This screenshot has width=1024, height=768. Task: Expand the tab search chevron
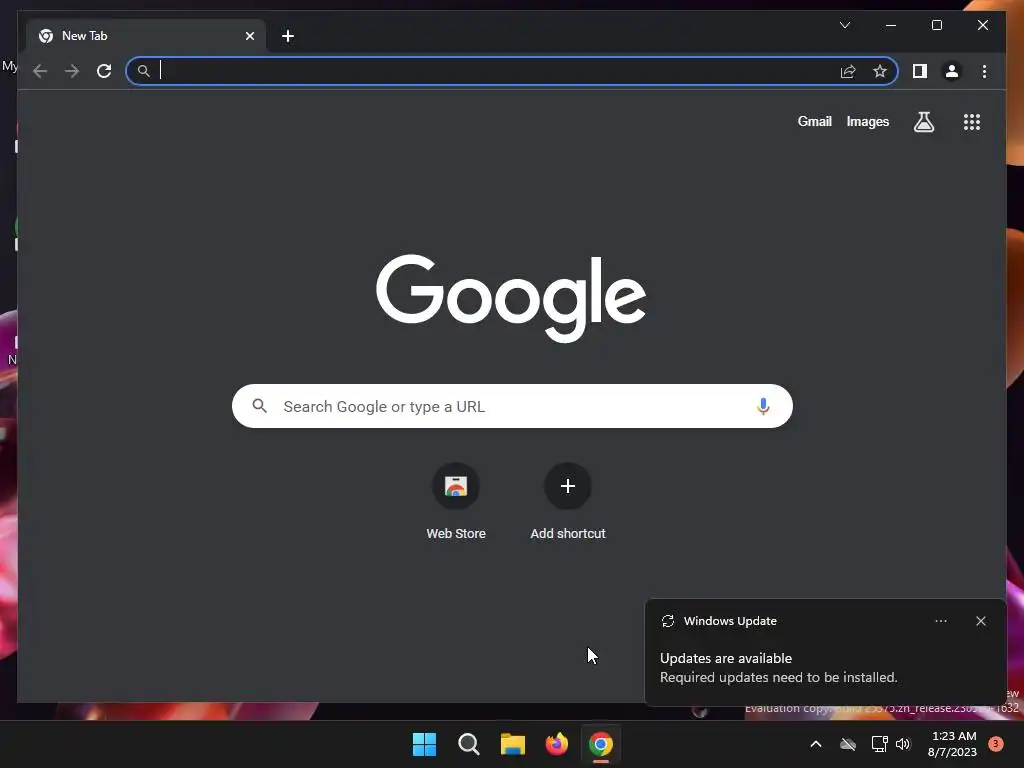click(x=844, y=25)
